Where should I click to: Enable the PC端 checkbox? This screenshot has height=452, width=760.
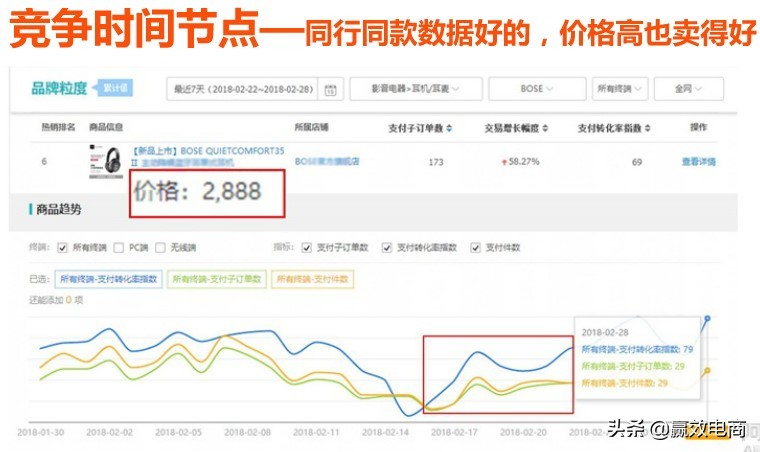pos(119,248)
